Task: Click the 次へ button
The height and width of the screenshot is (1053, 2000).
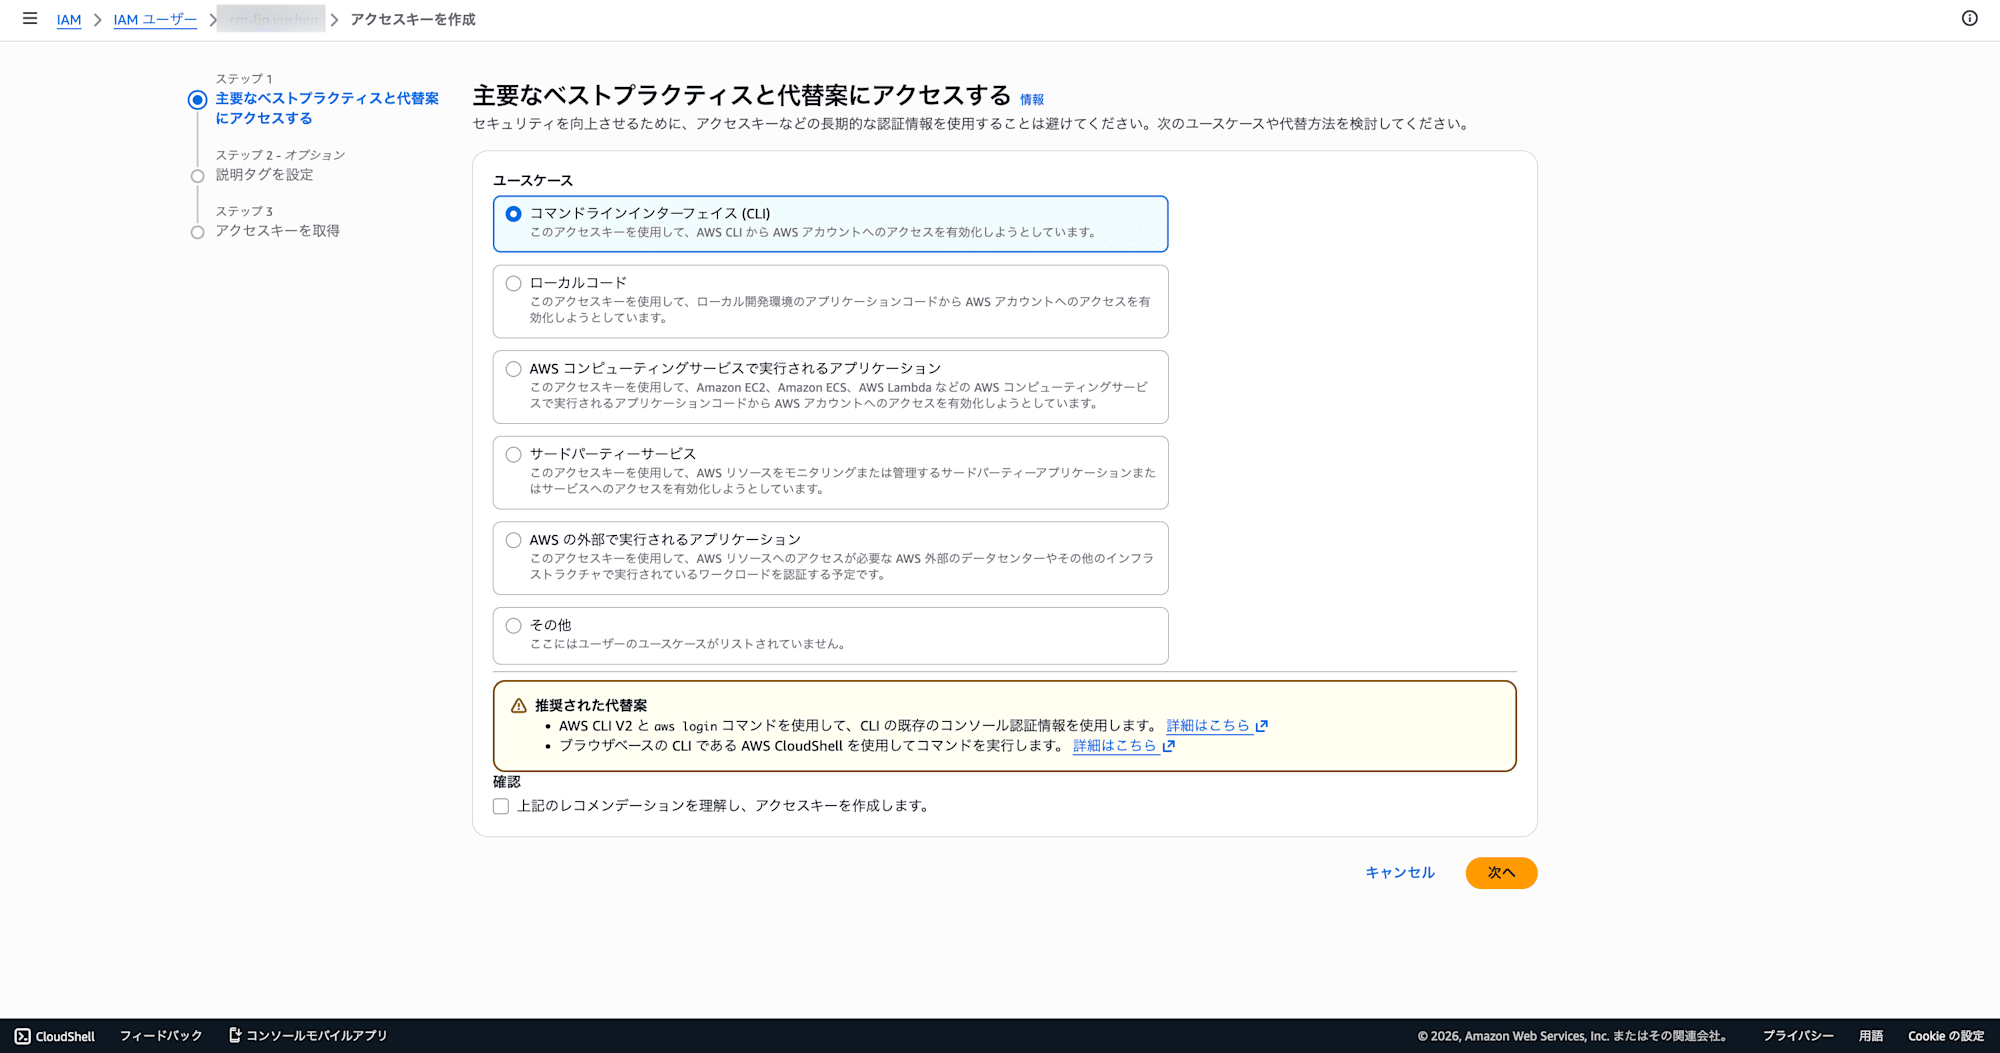Action: point(1501,873)
